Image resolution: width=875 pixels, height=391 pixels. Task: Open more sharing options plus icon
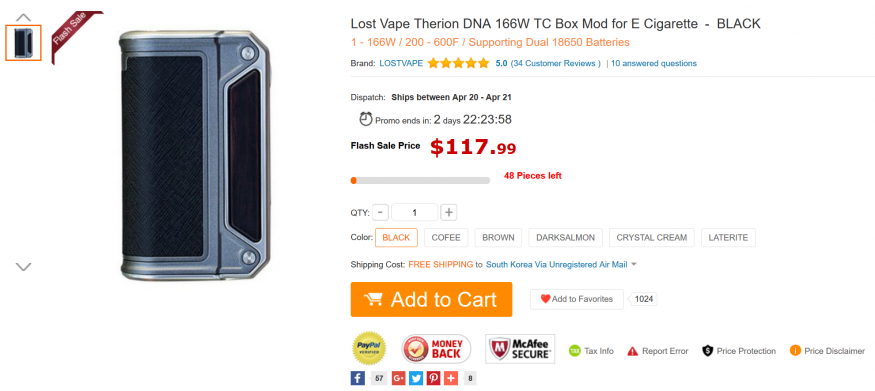[451, 378]
